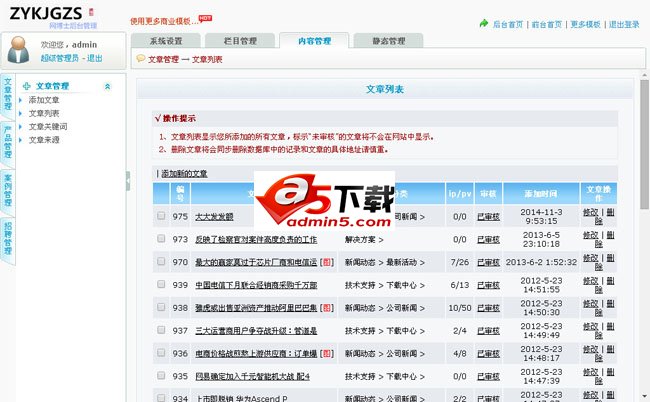
Task: Click the green arrow icon beside 后台首页
Action: coord(483,24)
